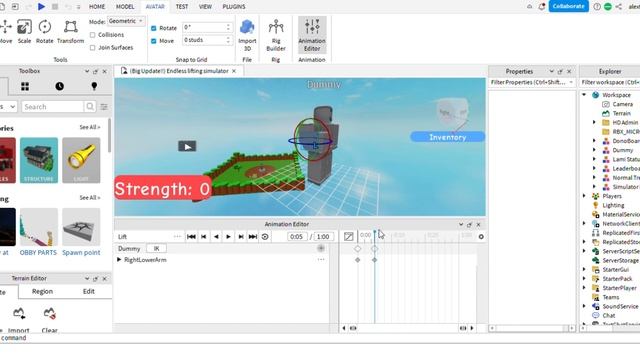Click the timeline scrubber playhead
The height and width of the screenshot is (360, 640).
pos(375,232)
